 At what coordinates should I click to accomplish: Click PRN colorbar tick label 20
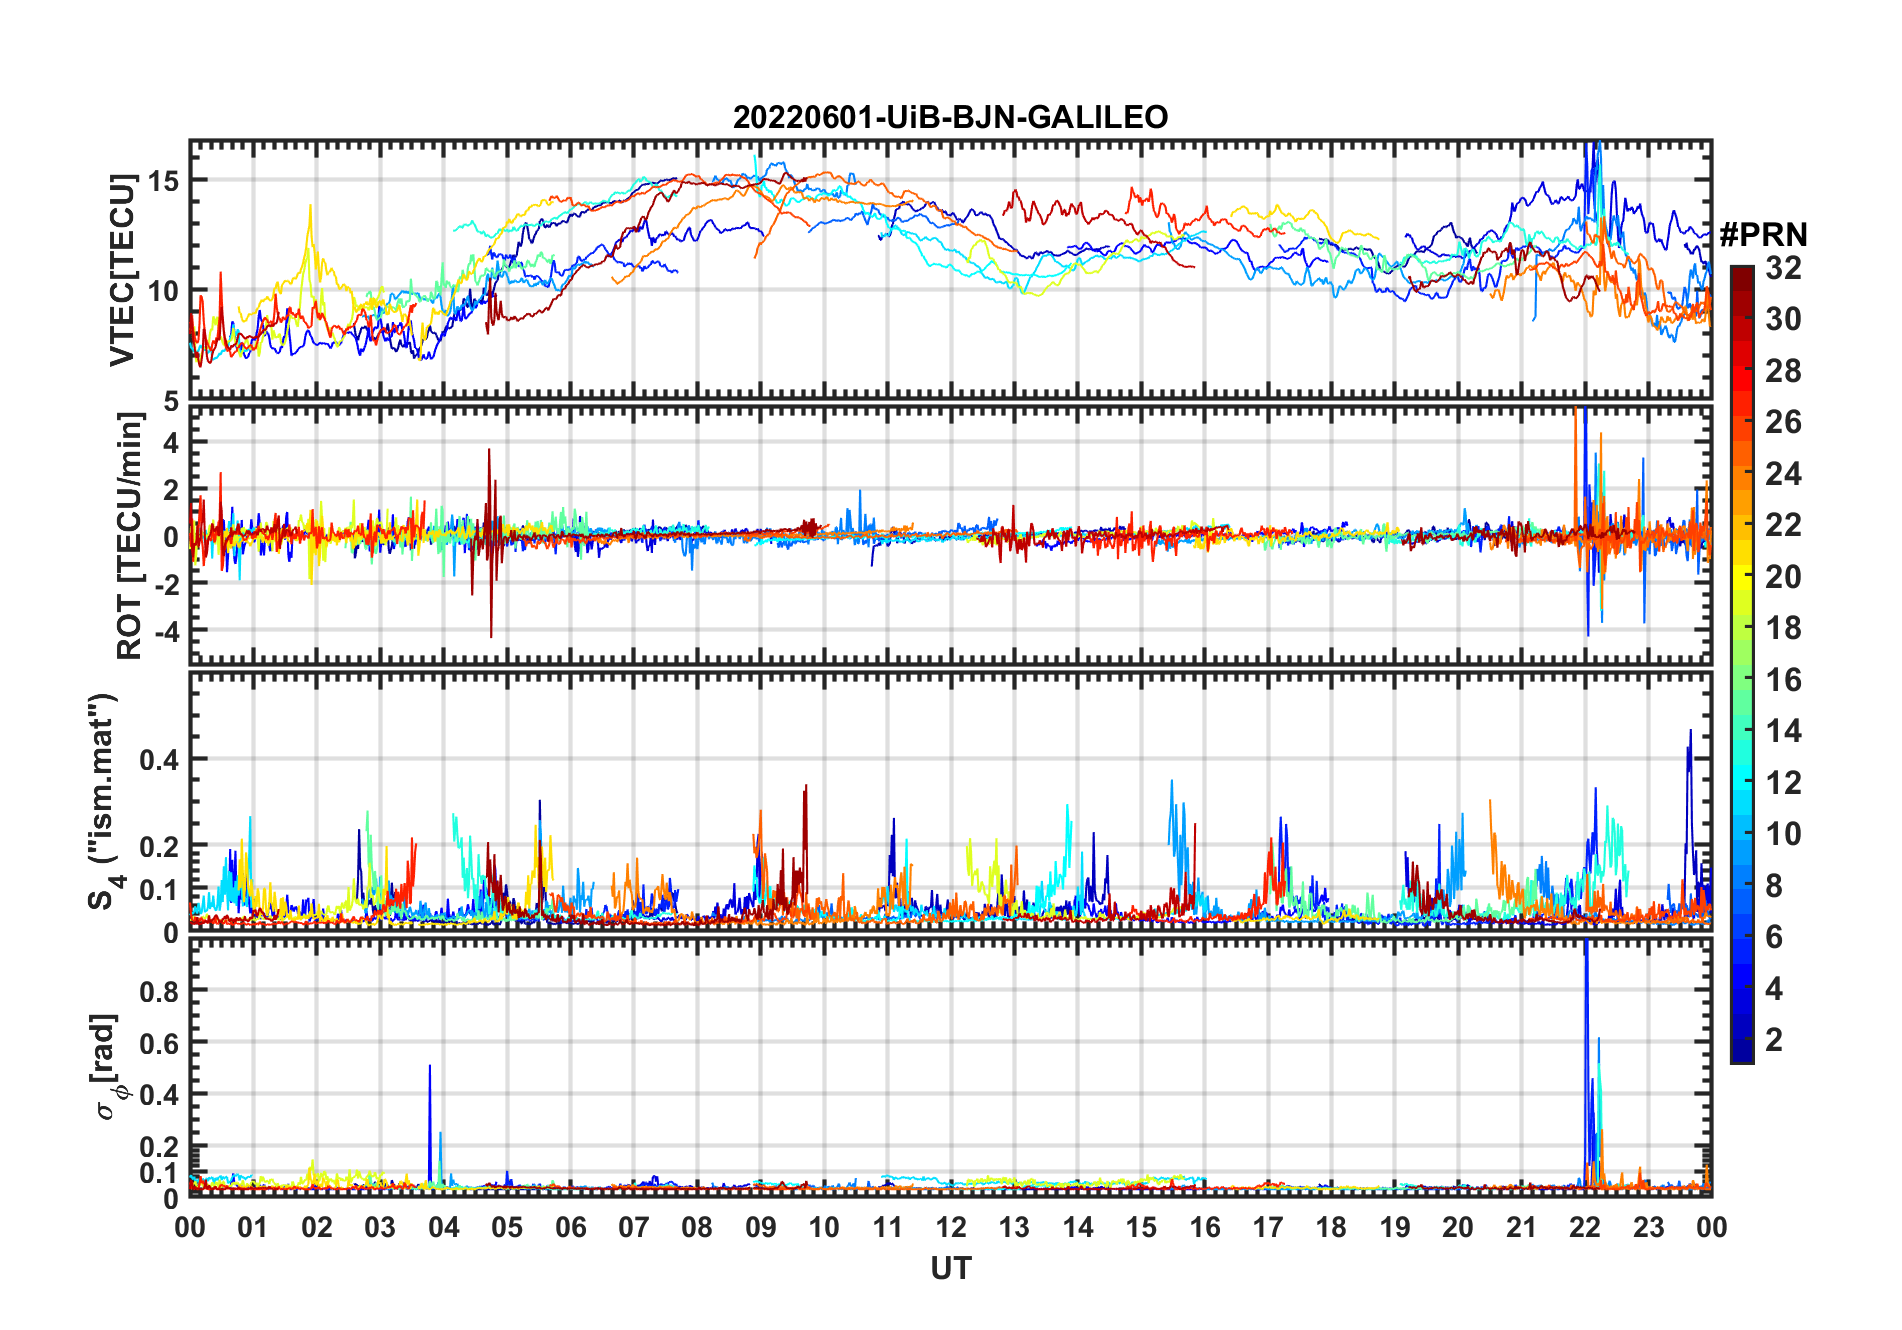(1783, 577)
